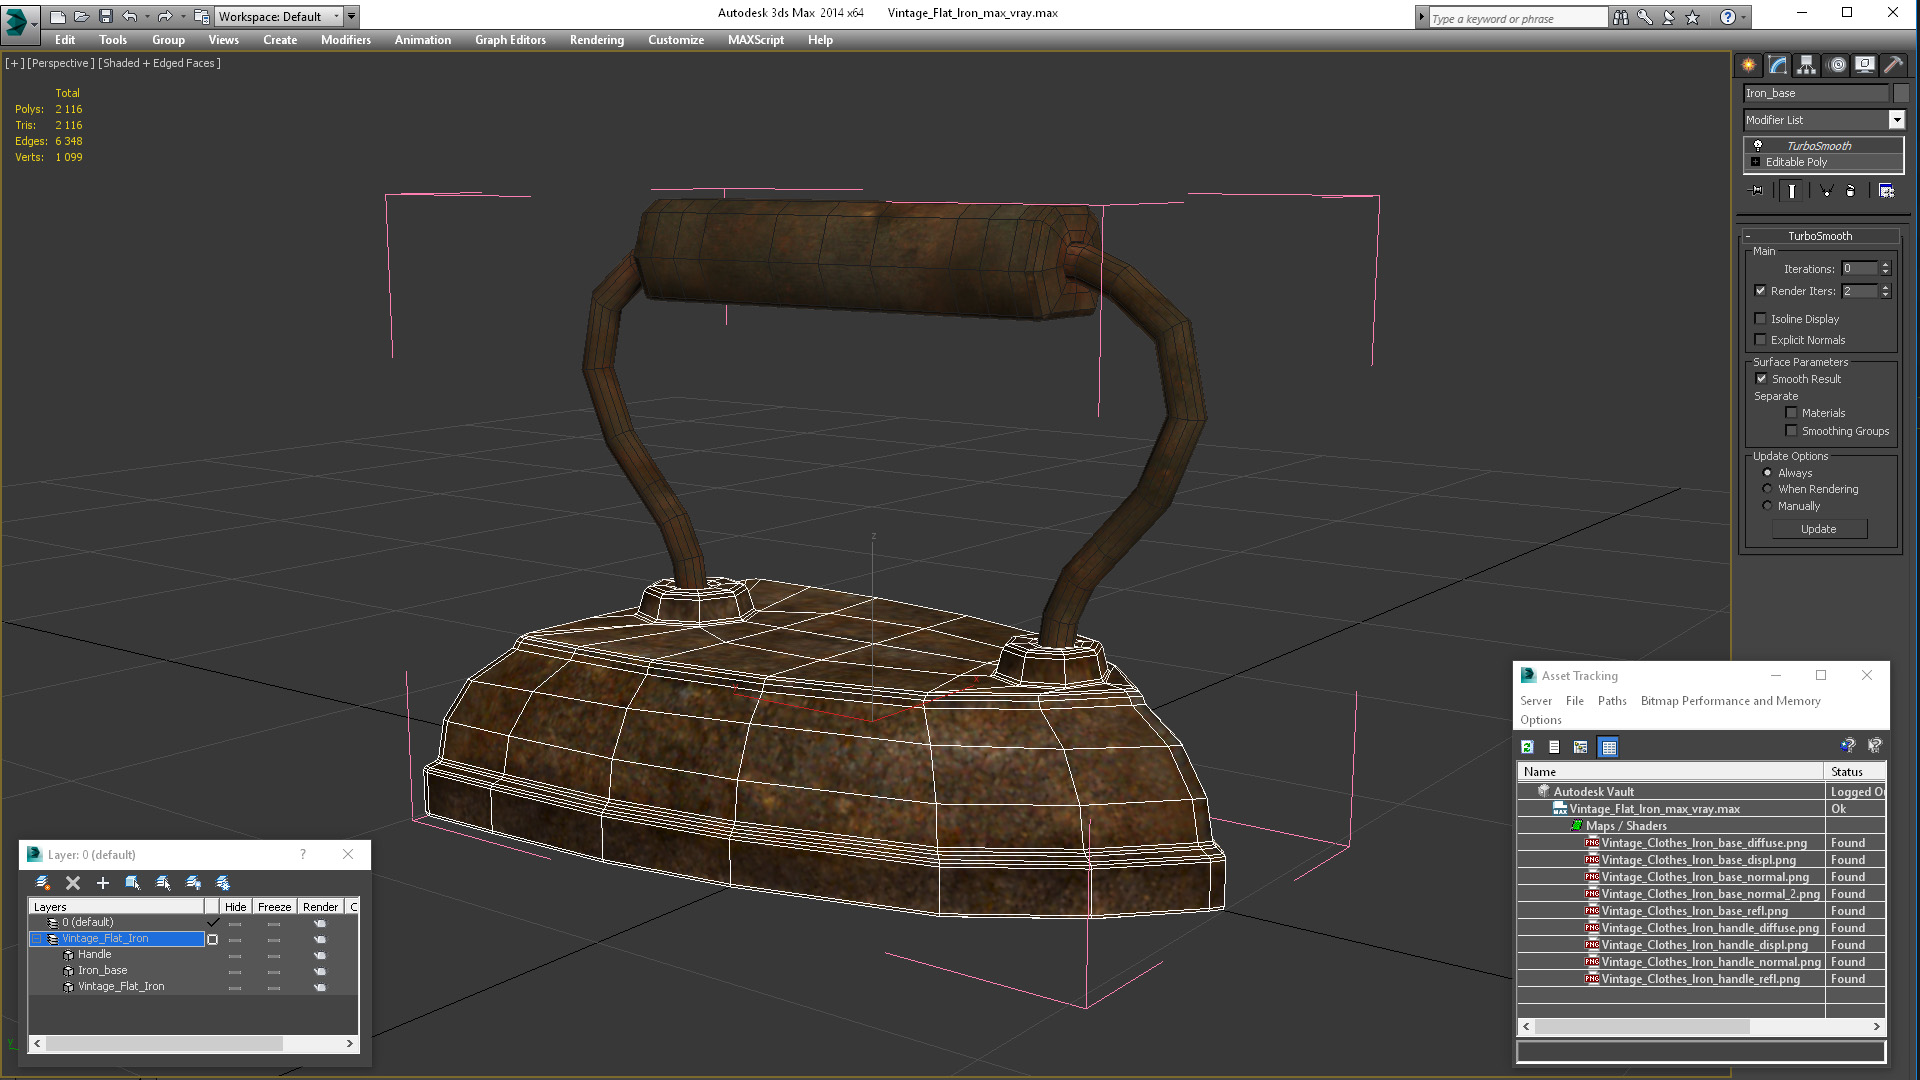
Task: Open Configure Modifier Sets icon
Action: [1886, 191]
